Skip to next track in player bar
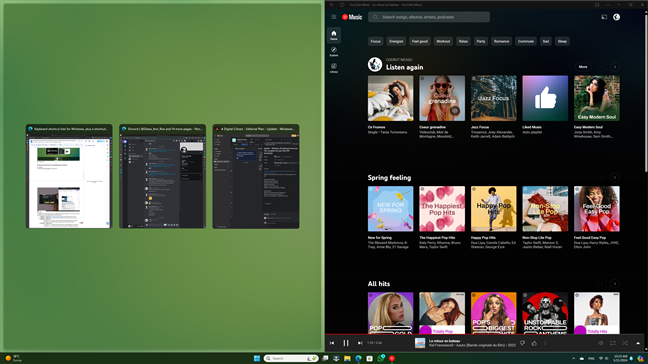648x364 pixels. pyautogui.click(x=360, y=343)
